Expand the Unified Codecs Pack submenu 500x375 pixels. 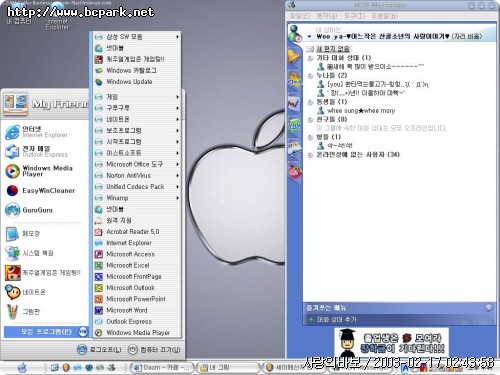pos(137,187)
